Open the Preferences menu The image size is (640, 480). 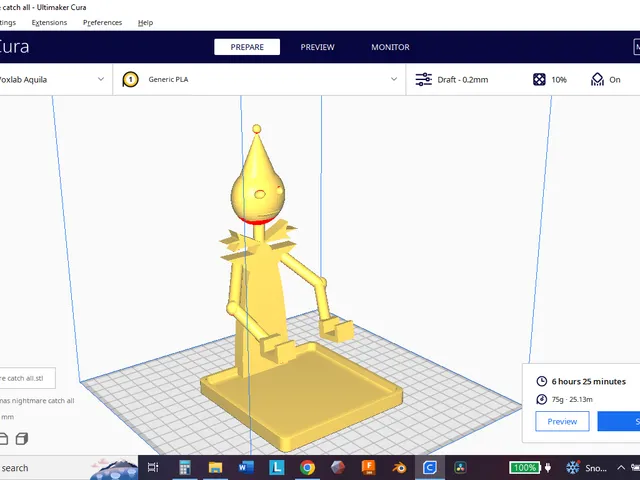(x=102, y=22)
